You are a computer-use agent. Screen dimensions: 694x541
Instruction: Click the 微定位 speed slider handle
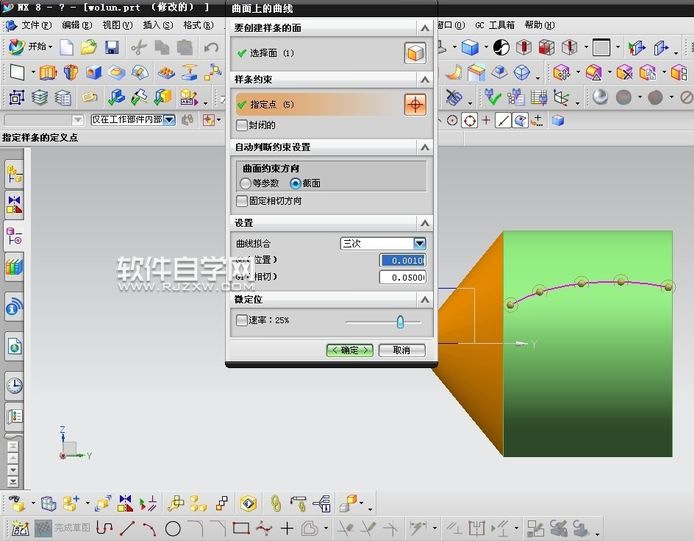400,321
